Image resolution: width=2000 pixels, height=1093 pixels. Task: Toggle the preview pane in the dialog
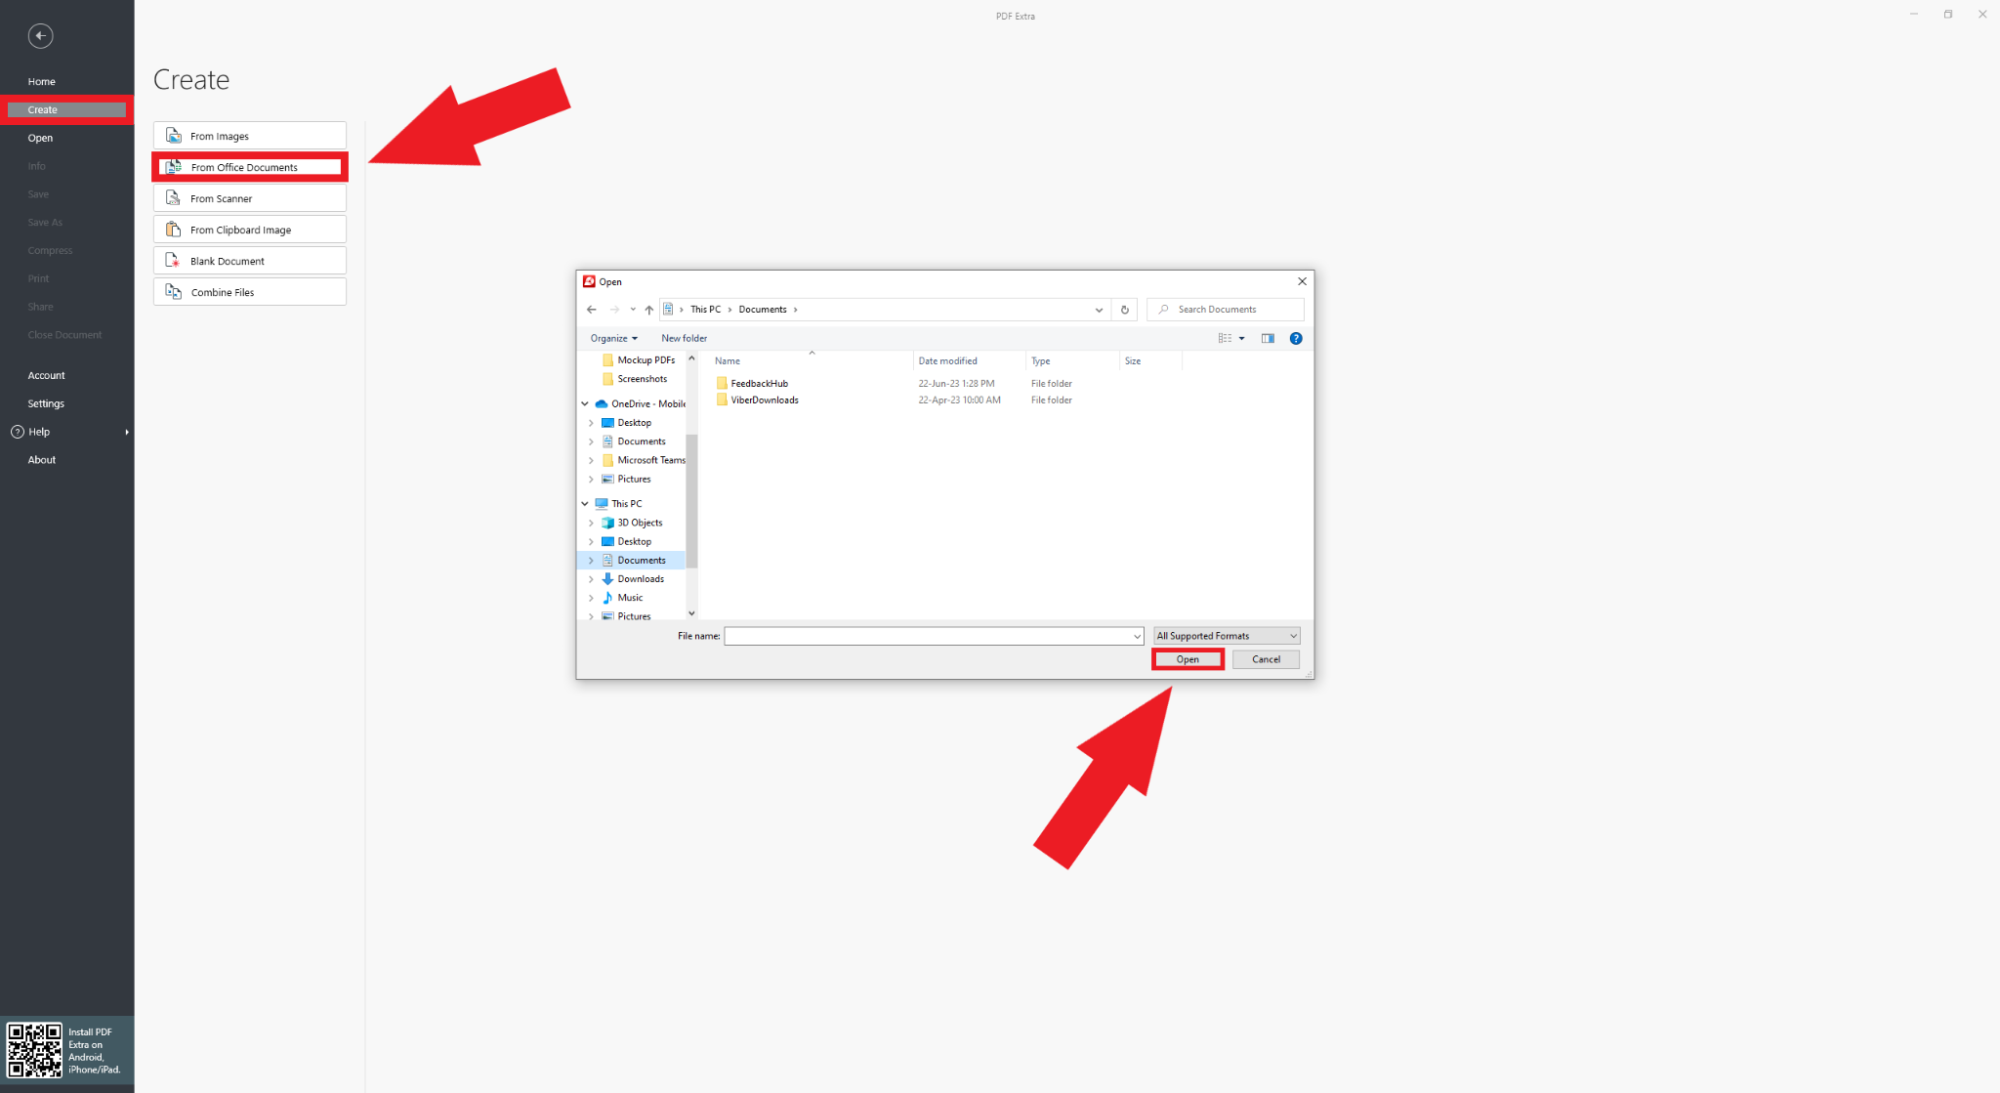coord(1267,338)
